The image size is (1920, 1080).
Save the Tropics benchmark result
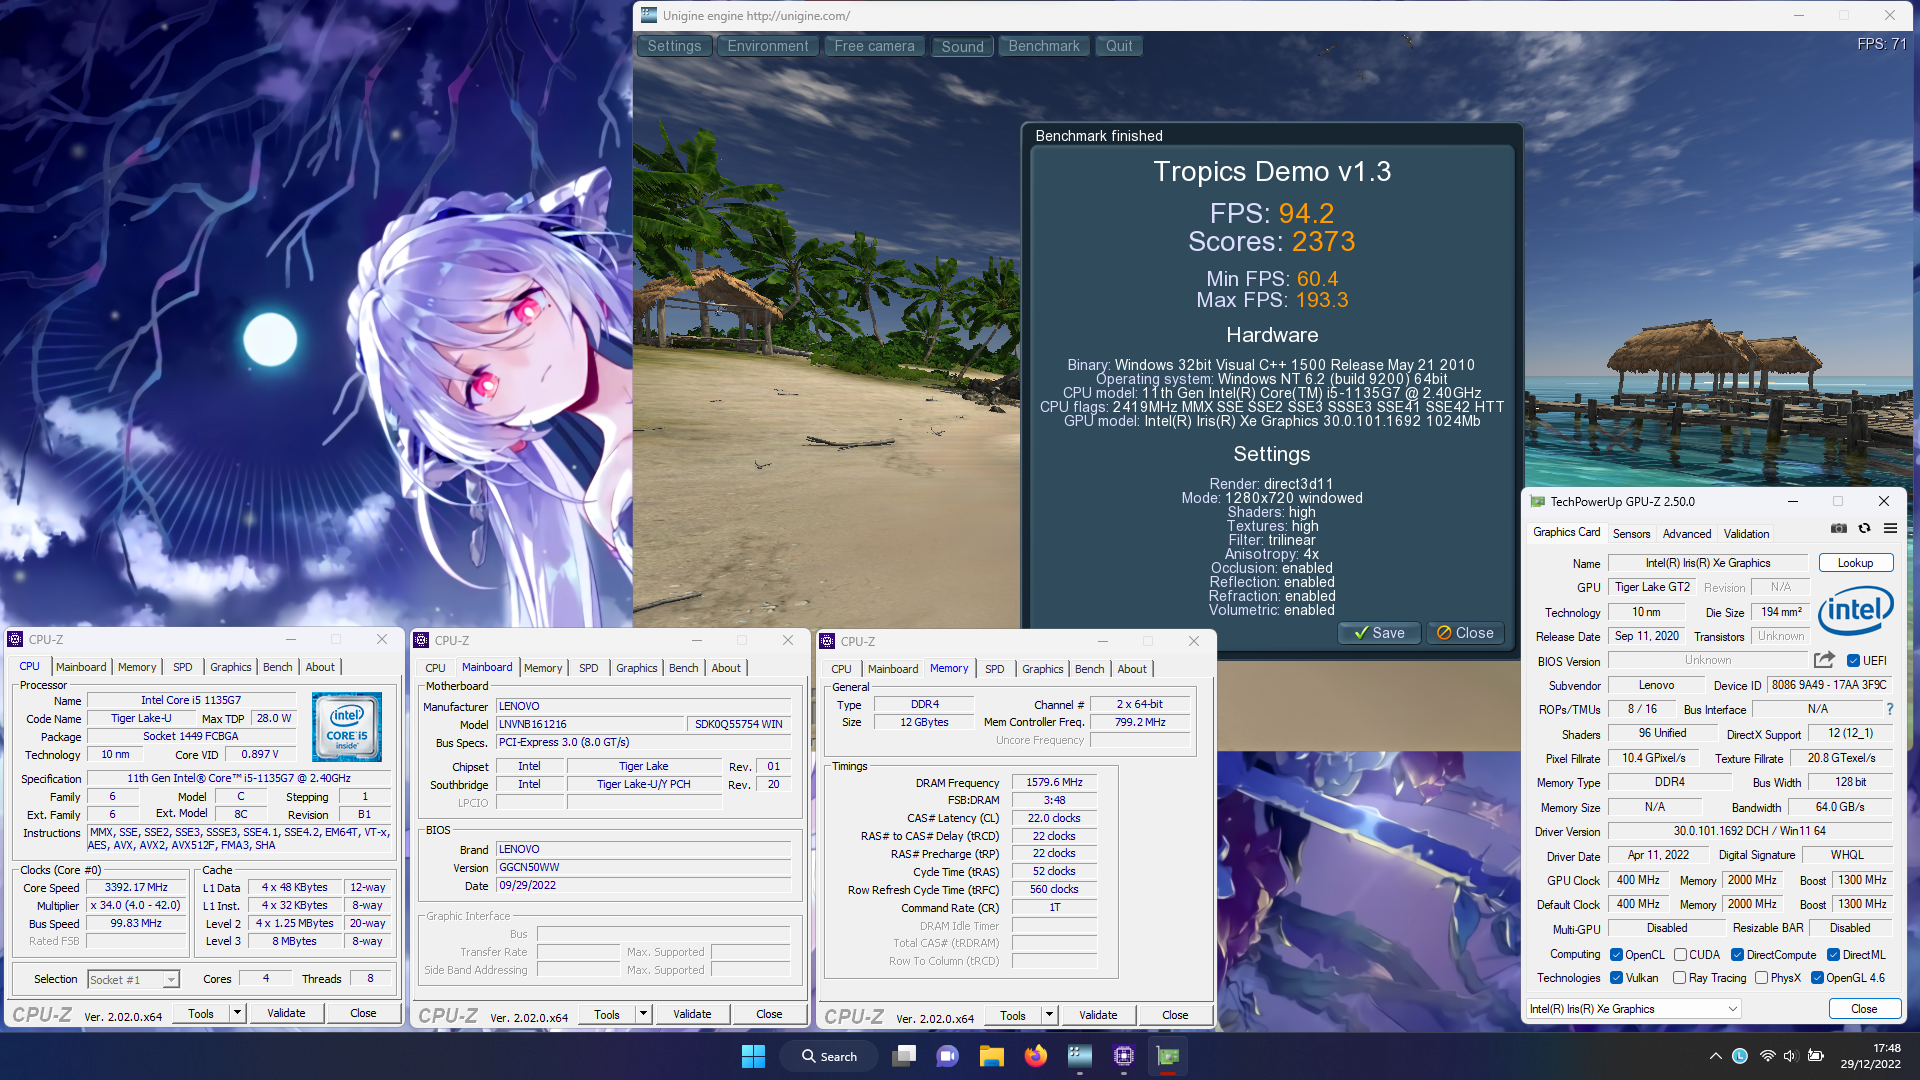1379,632
